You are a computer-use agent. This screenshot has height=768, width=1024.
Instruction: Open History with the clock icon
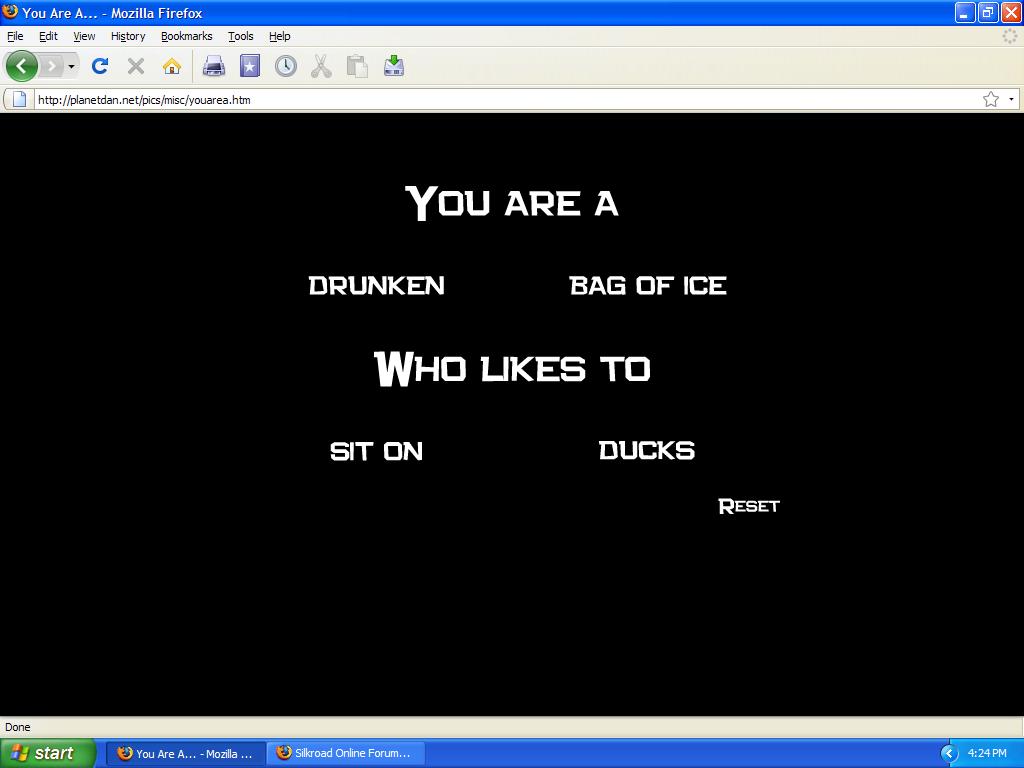click(x=286, y=67)
